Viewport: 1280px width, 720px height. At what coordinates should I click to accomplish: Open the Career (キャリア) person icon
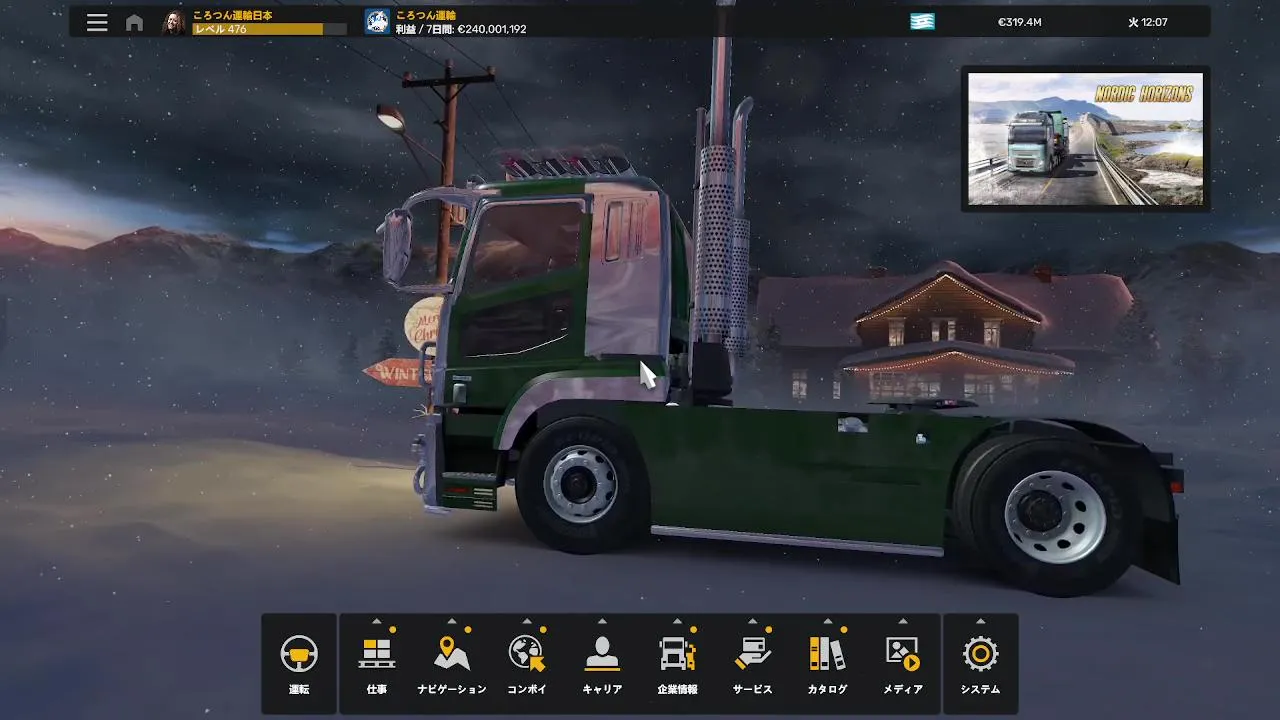click(x=602, y=655)
